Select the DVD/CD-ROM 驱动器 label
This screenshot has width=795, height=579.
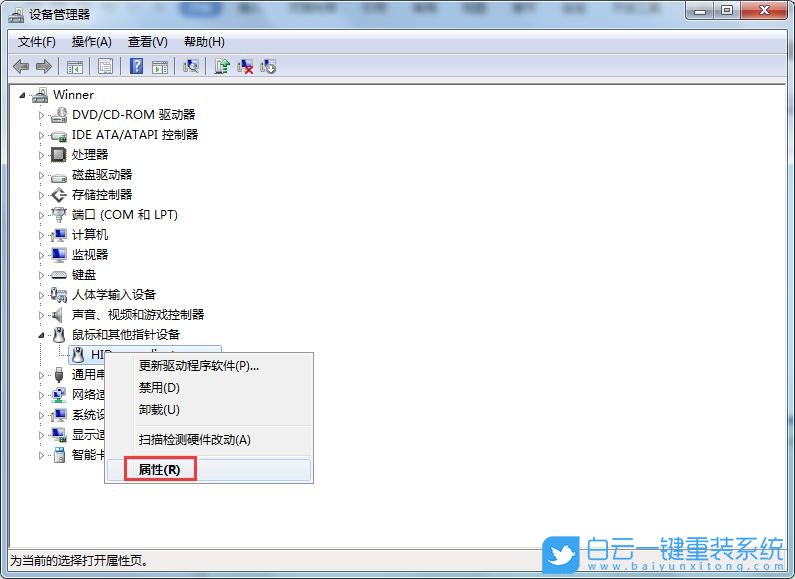tap(133, 115)
